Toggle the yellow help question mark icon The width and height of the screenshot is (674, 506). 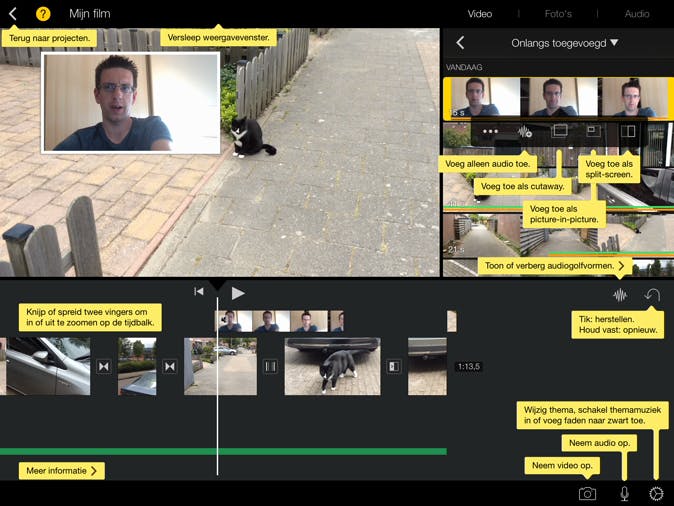click(x=43, y=14)
